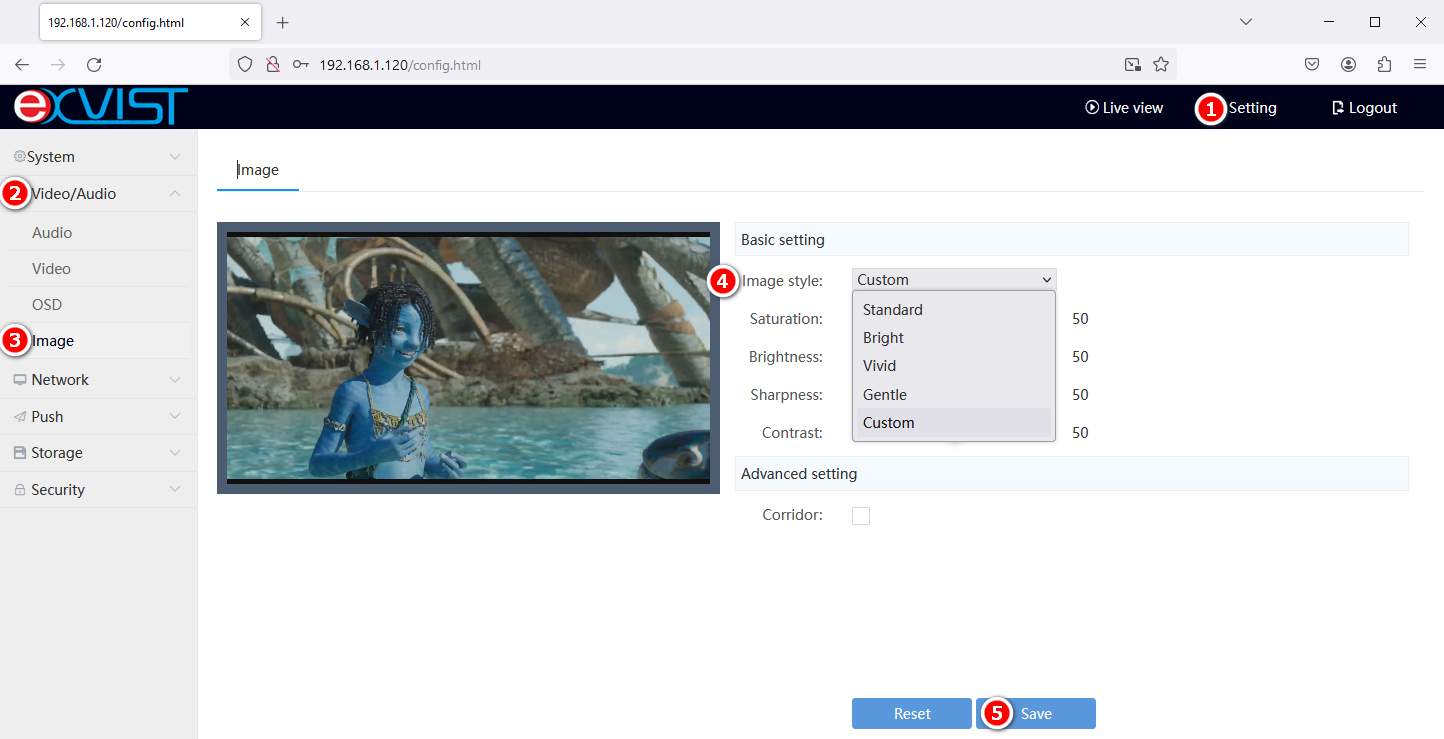Open the Firefox hamburger application menu
Screen dimensions: 1444x739
coord(1420,64)
